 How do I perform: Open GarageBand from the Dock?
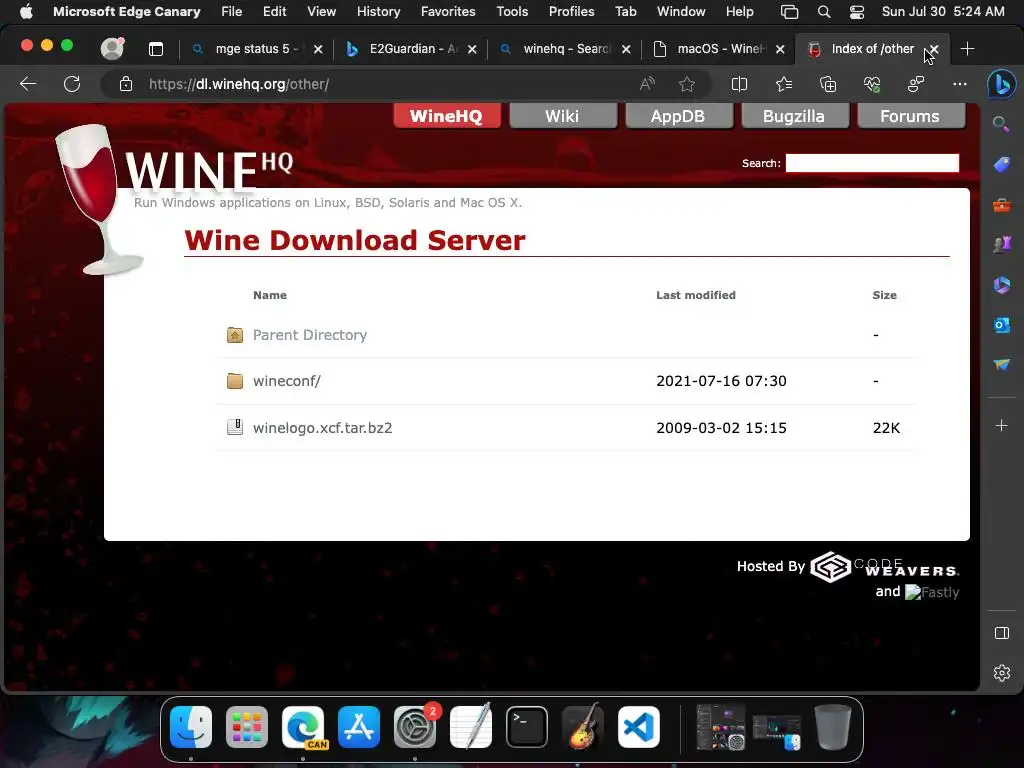click(x=583, y=727)
